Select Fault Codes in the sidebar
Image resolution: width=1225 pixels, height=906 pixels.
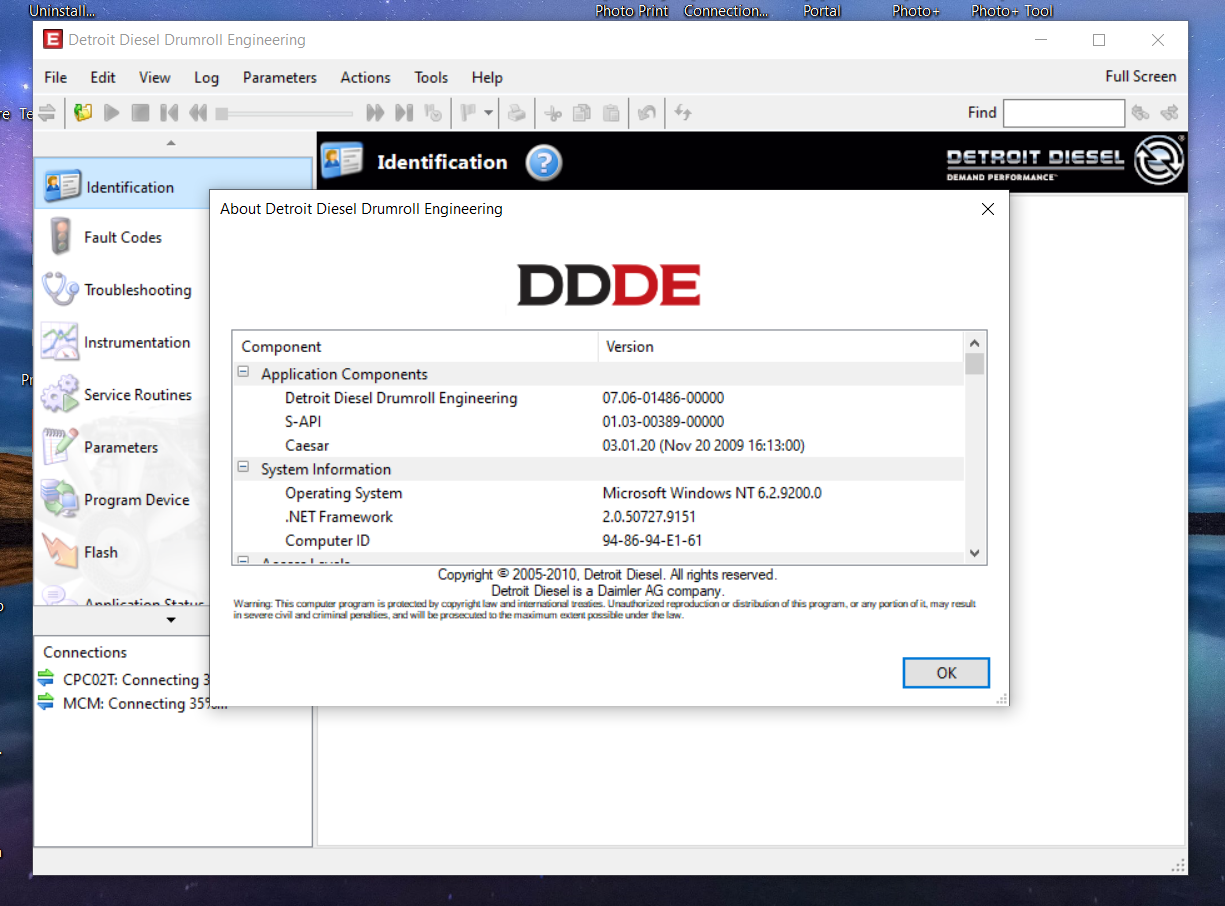coord(122,238)
